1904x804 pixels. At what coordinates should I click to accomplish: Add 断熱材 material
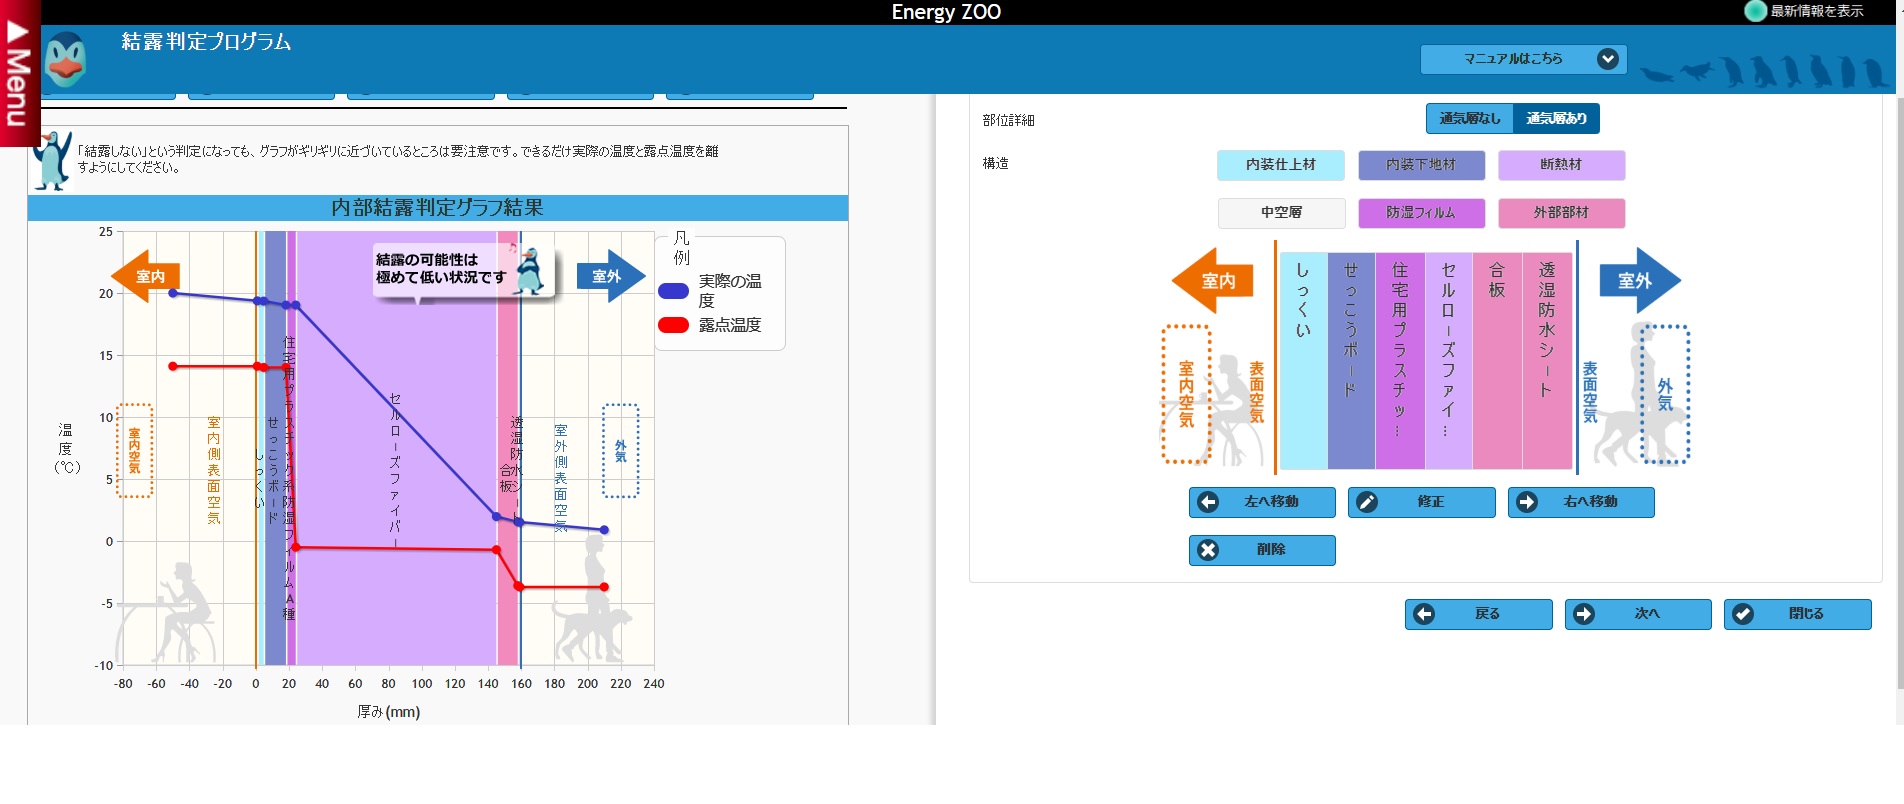coord(1561,165)
